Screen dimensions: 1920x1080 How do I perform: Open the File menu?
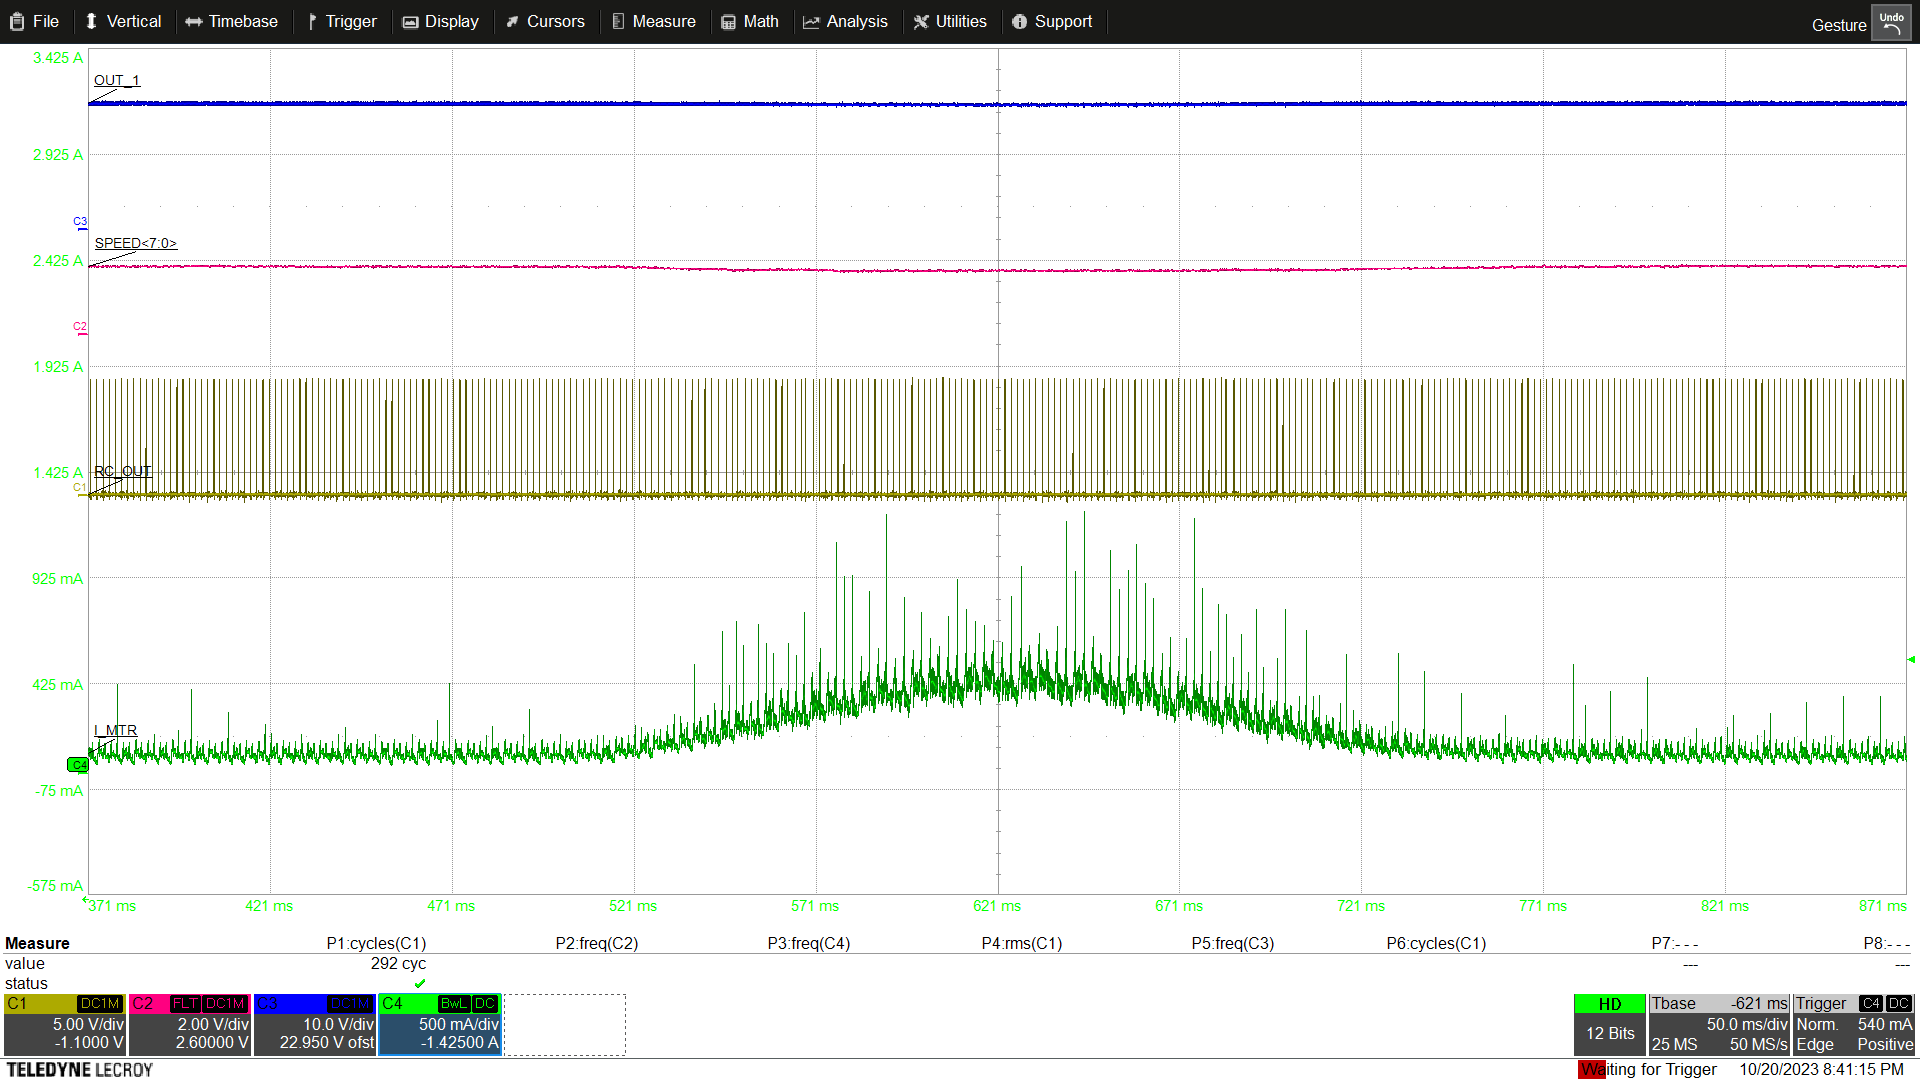click(x=35, y=21)
